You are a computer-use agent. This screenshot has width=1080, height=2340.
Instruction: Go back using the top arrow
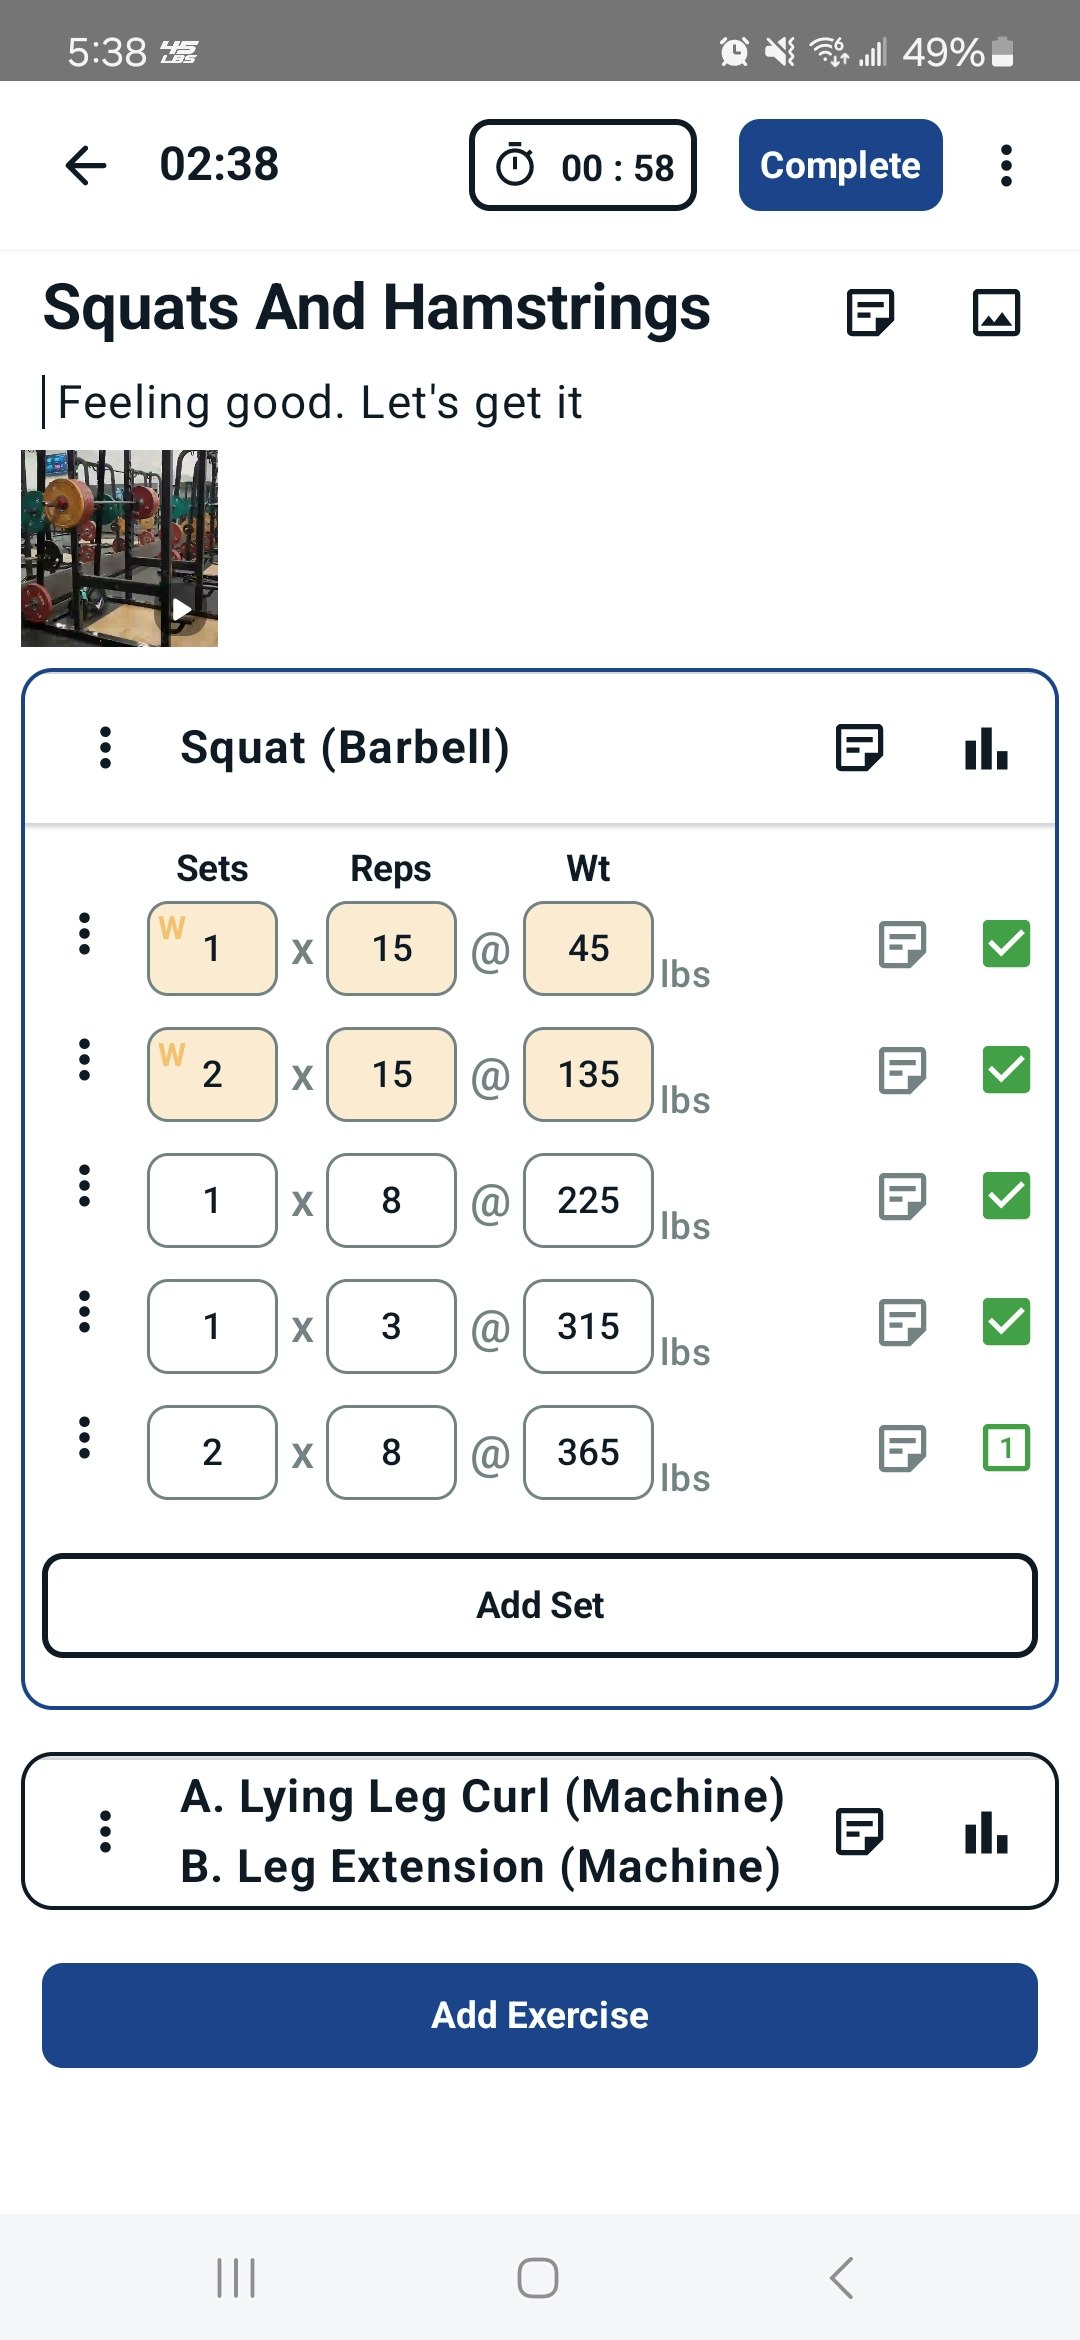click(86, 165)
